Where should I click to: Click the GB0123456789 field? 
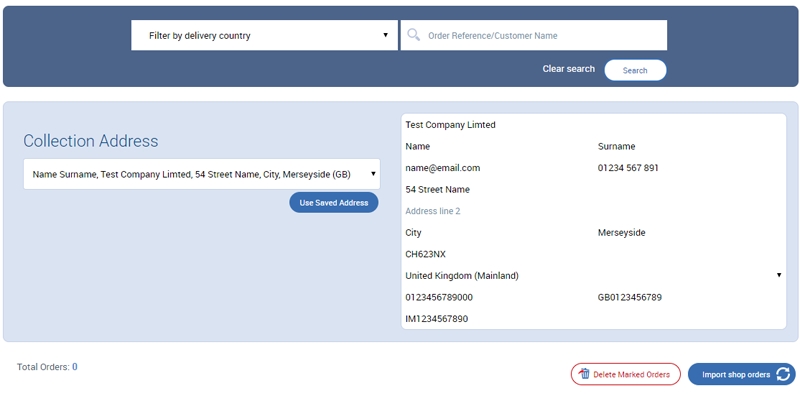point(690,297)
